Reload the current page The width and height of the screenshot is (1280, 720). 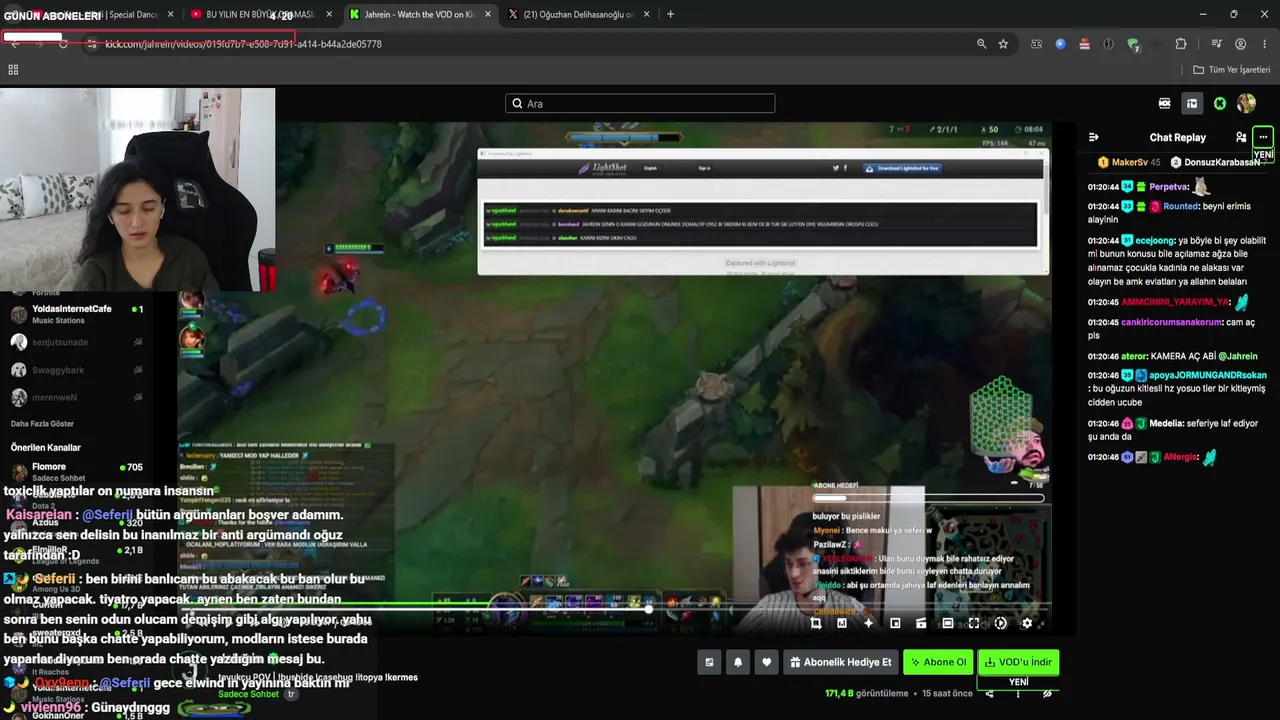click(x=63, y=44)
